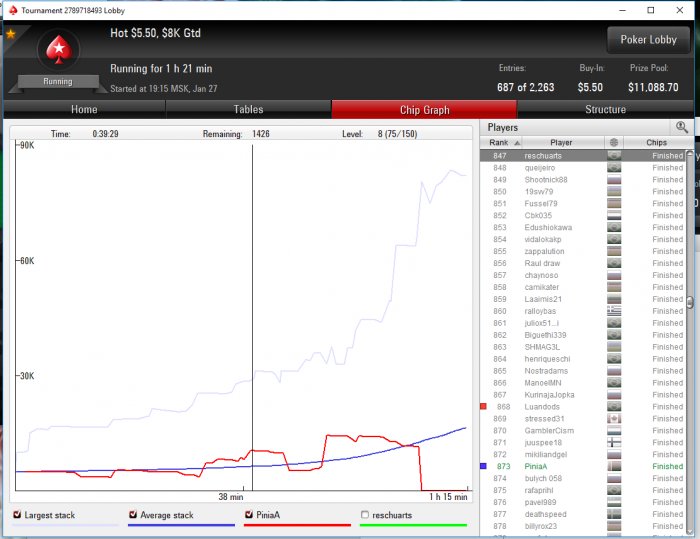This screenshot has width=700, height=539.
Task: Click the red PiniaA color line
Action: pos(297,526)
